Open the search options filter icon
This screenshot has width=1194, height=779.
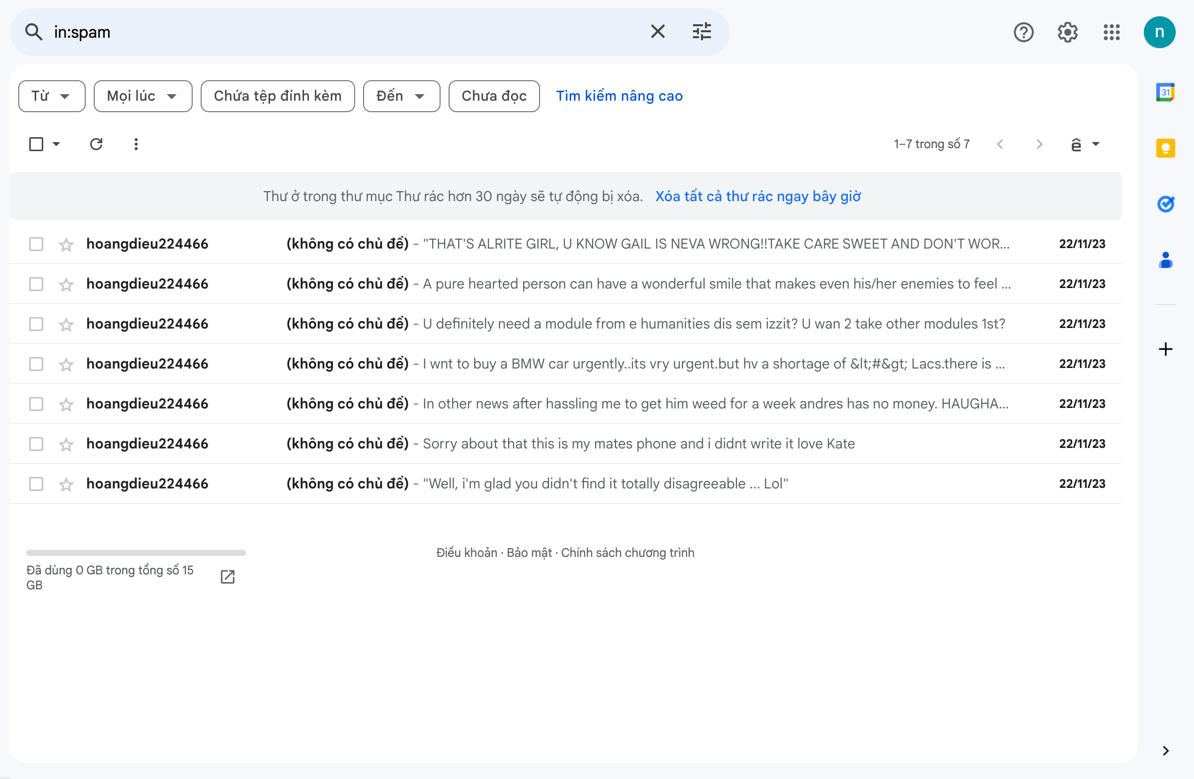tap(702, 32)
